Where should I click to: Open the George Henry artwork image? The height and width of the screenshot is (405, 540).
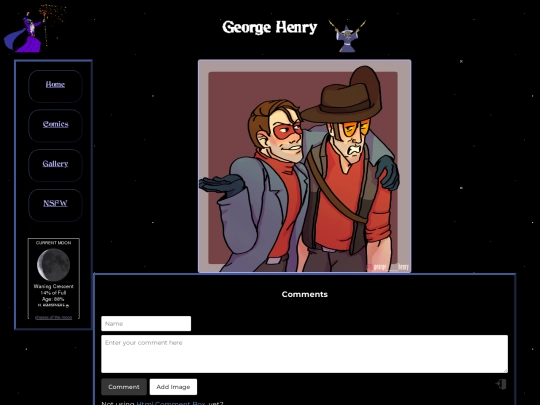(x=304, y=166)
